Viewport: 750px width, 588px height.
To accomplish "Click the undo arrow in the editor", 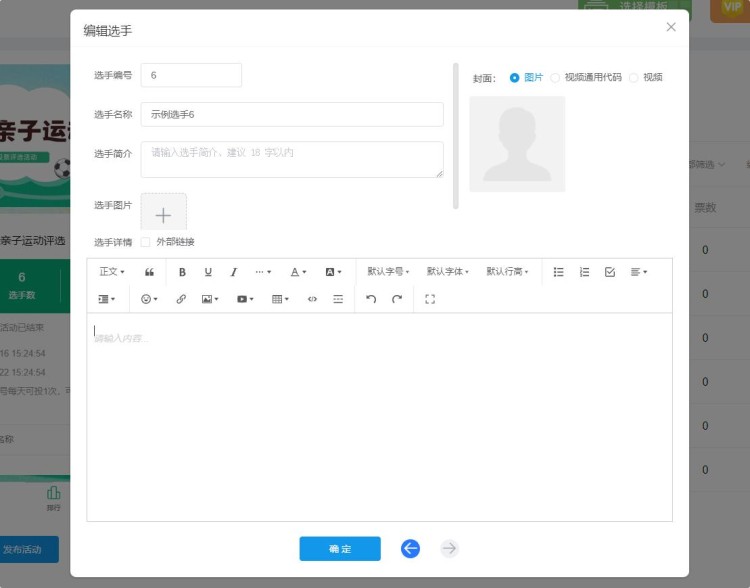I will 371,299.
